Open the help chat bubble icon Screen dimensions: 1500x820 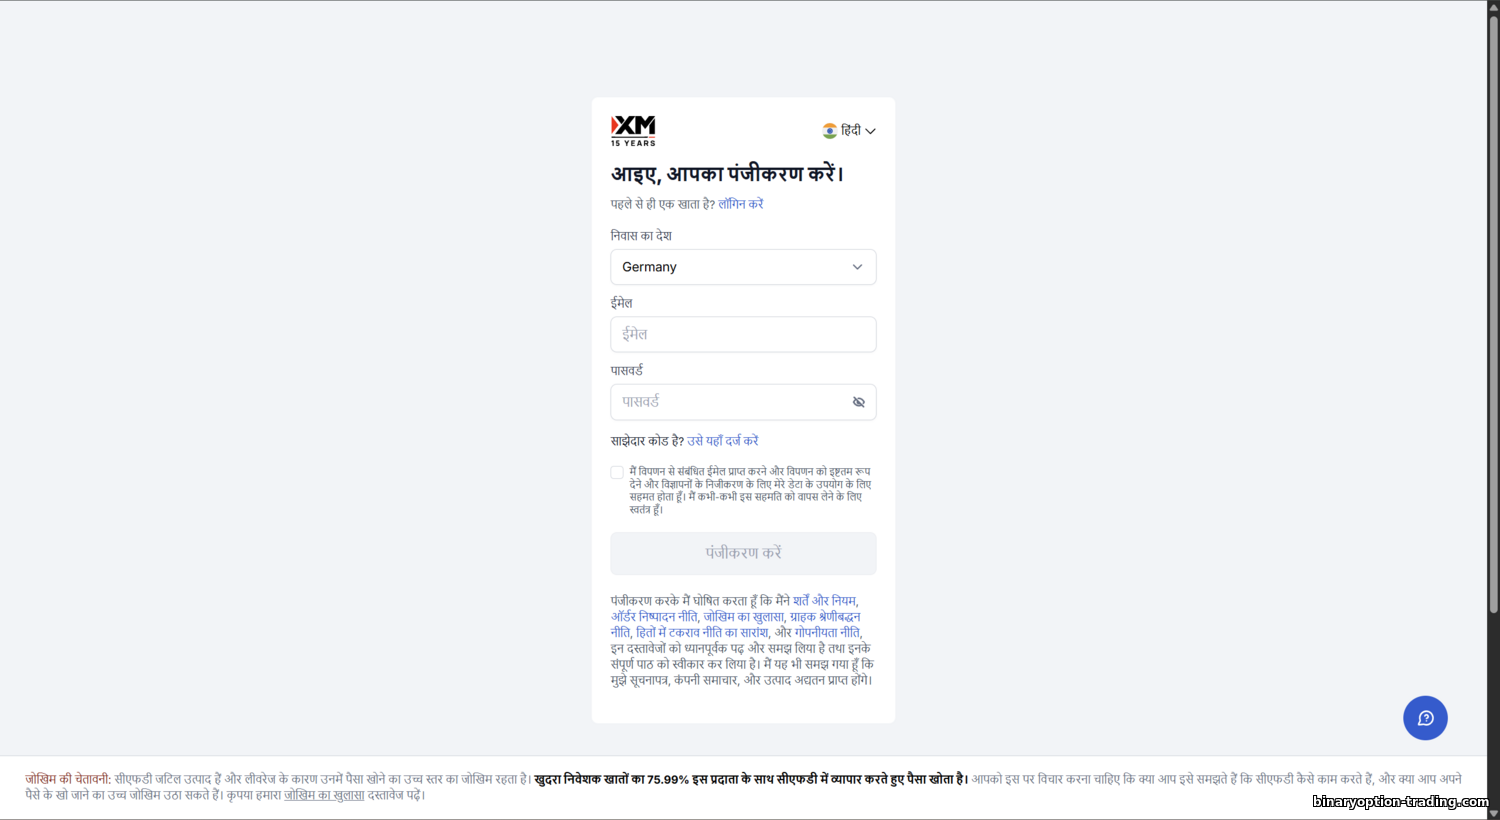tap(1425, 718)
